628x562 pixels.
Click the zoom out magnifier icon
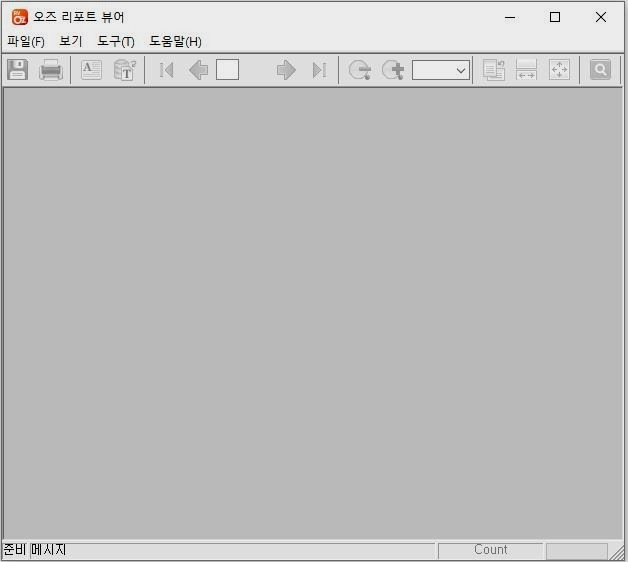click(359, 70)
